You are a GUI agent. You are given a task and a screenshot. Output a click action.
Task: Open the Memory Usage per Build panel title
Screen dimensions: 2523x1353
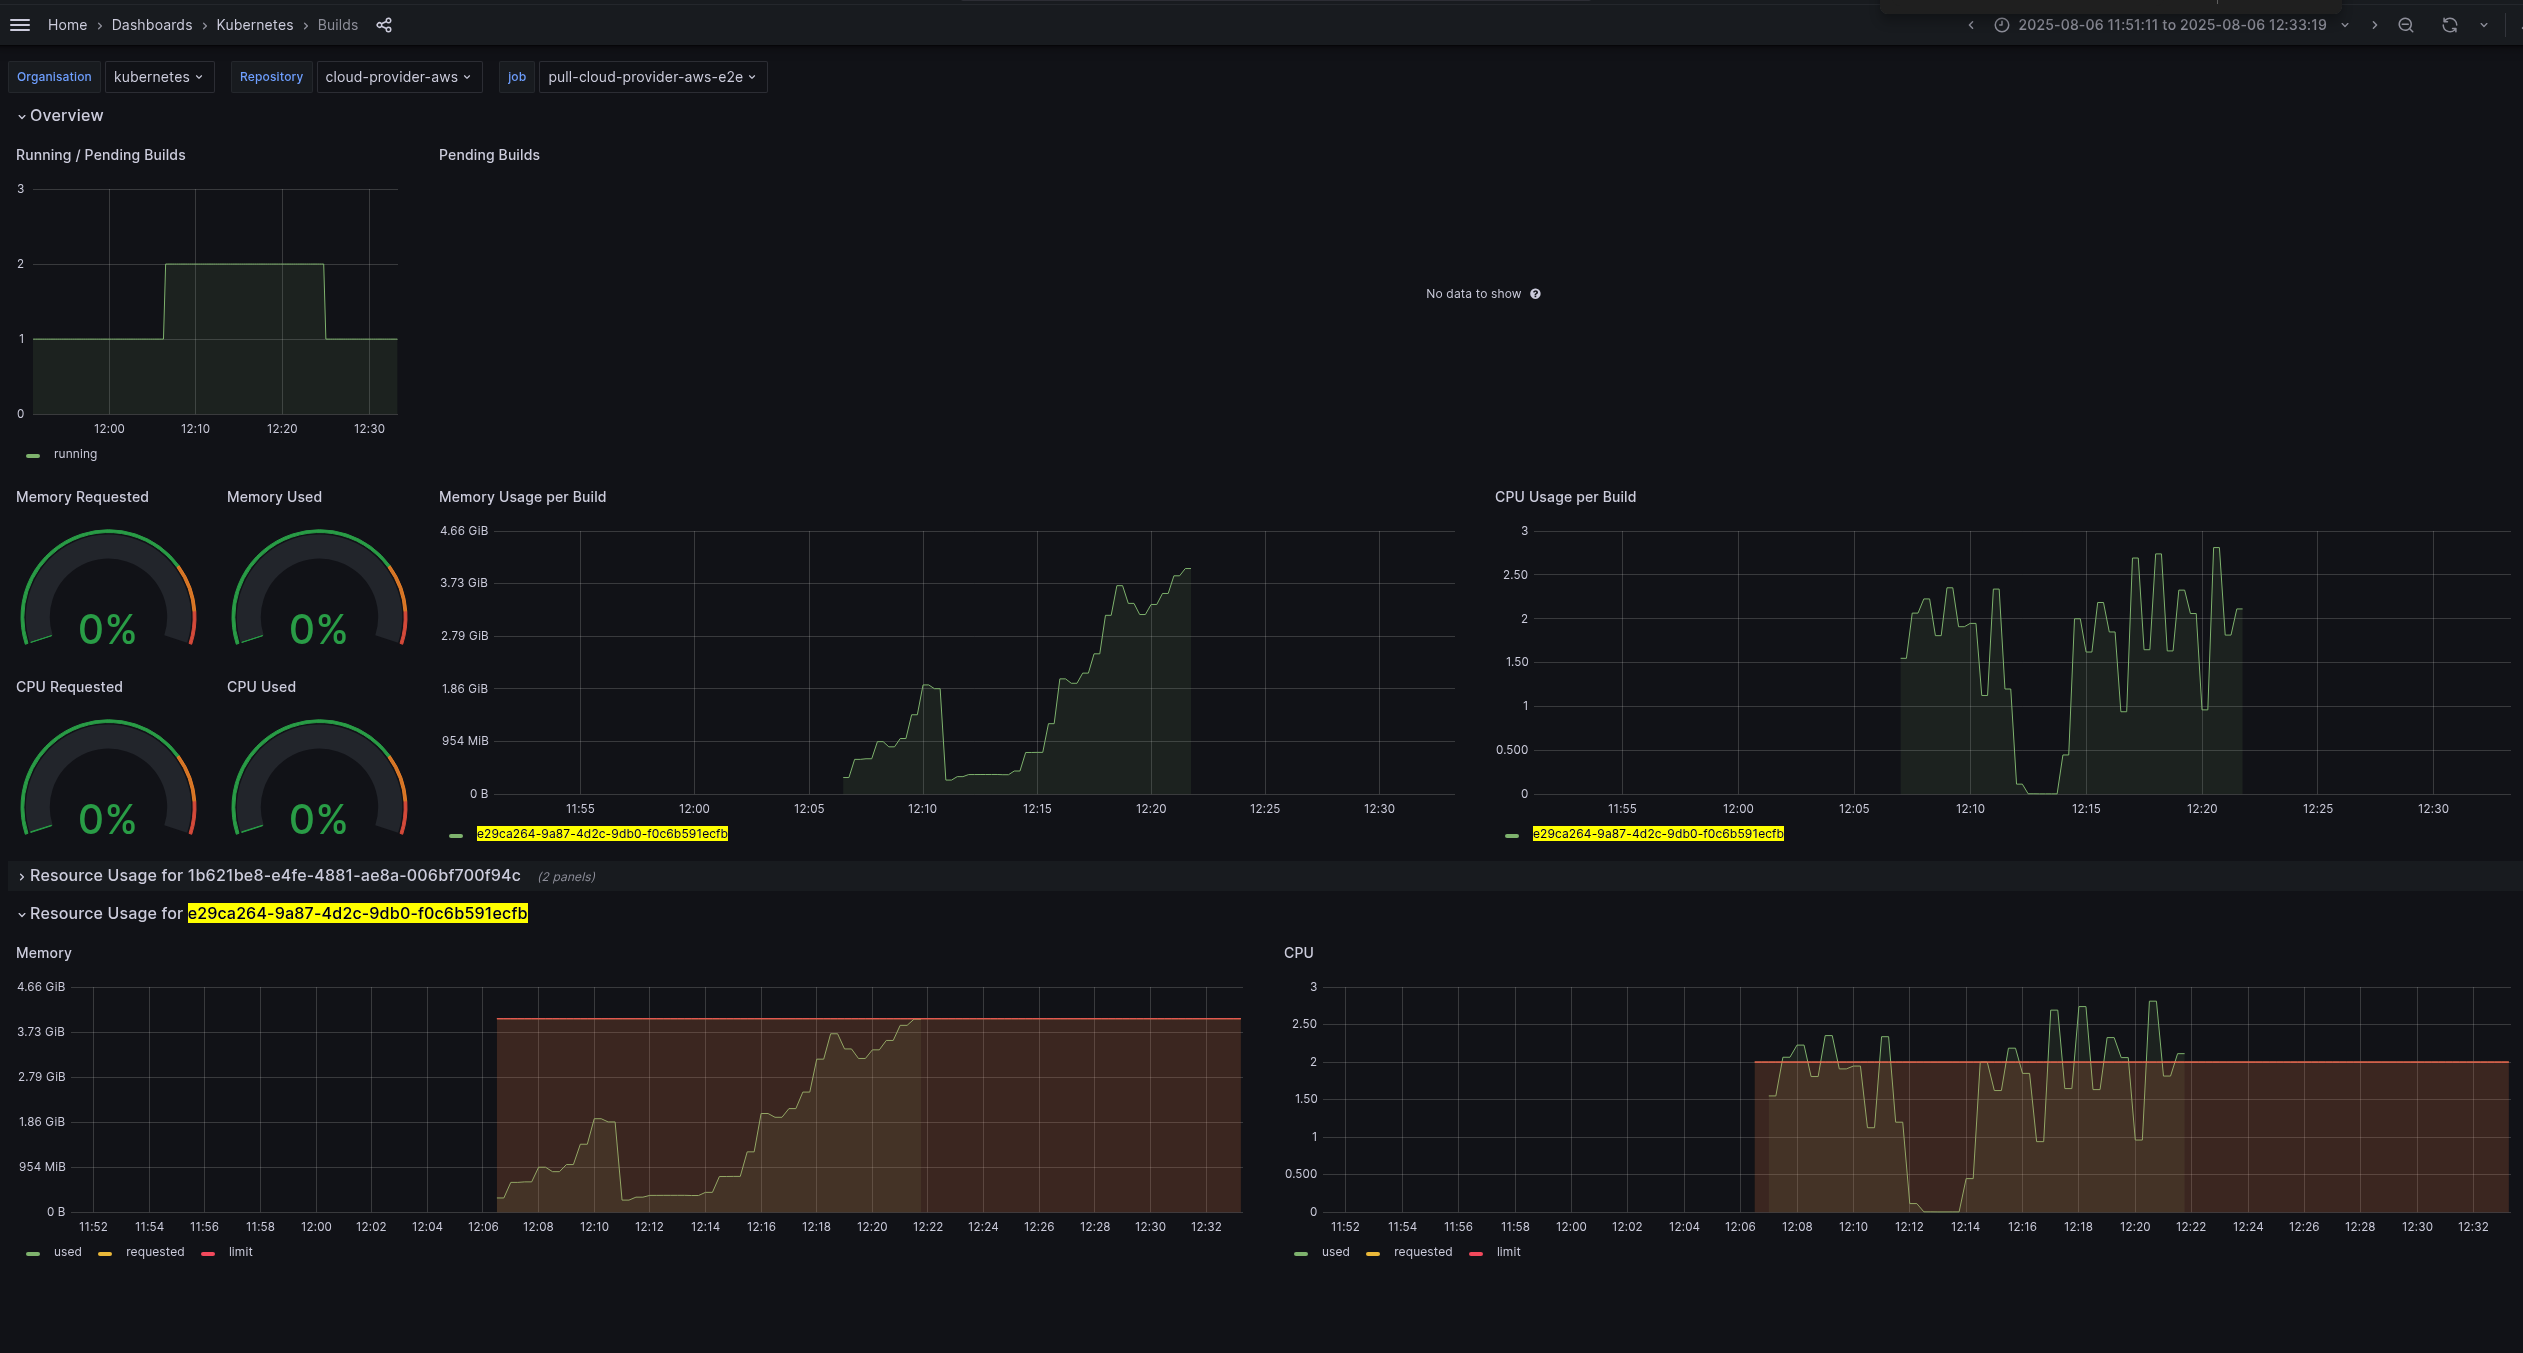click(522, 497)
